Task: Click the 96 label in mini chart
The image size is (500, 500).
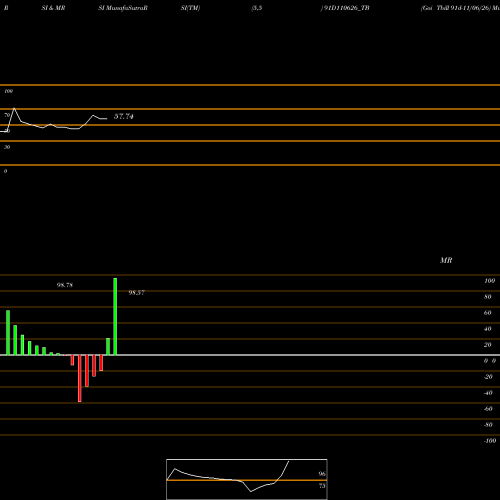Action: click(x=322, y=474)
